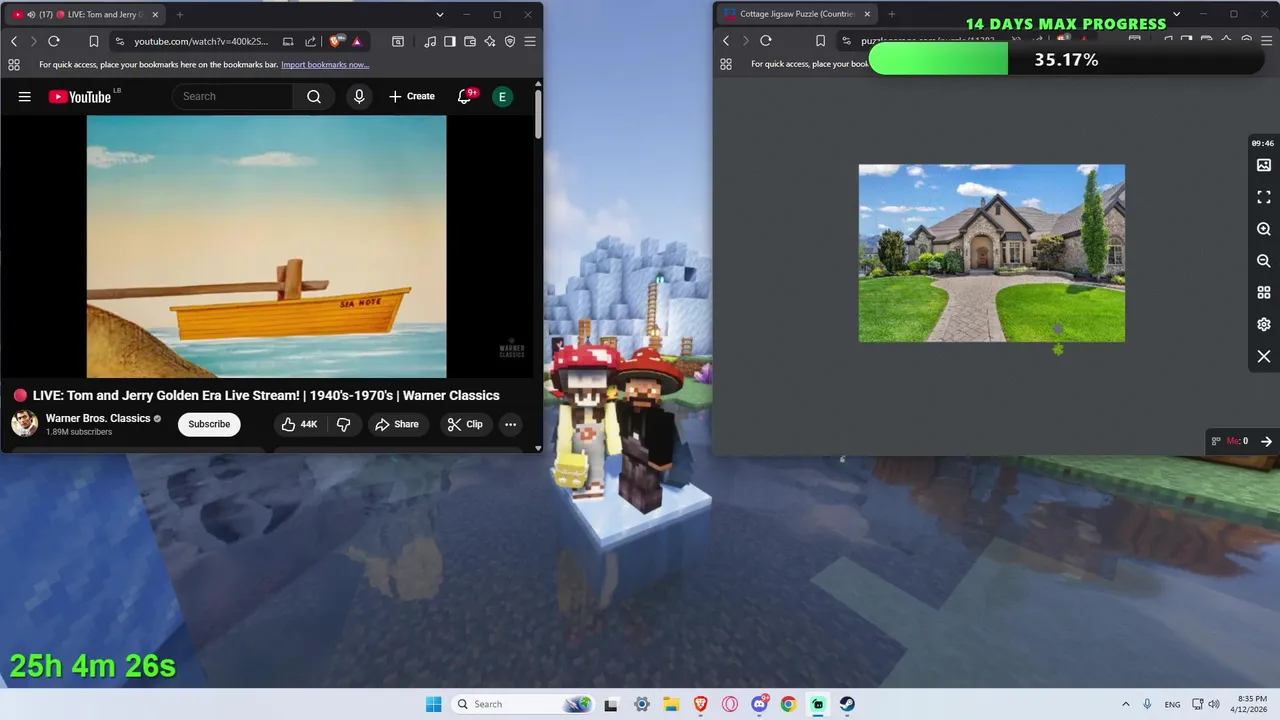
Task: Mute tab audio via the speaker icon
Action: tap(31, 15)
